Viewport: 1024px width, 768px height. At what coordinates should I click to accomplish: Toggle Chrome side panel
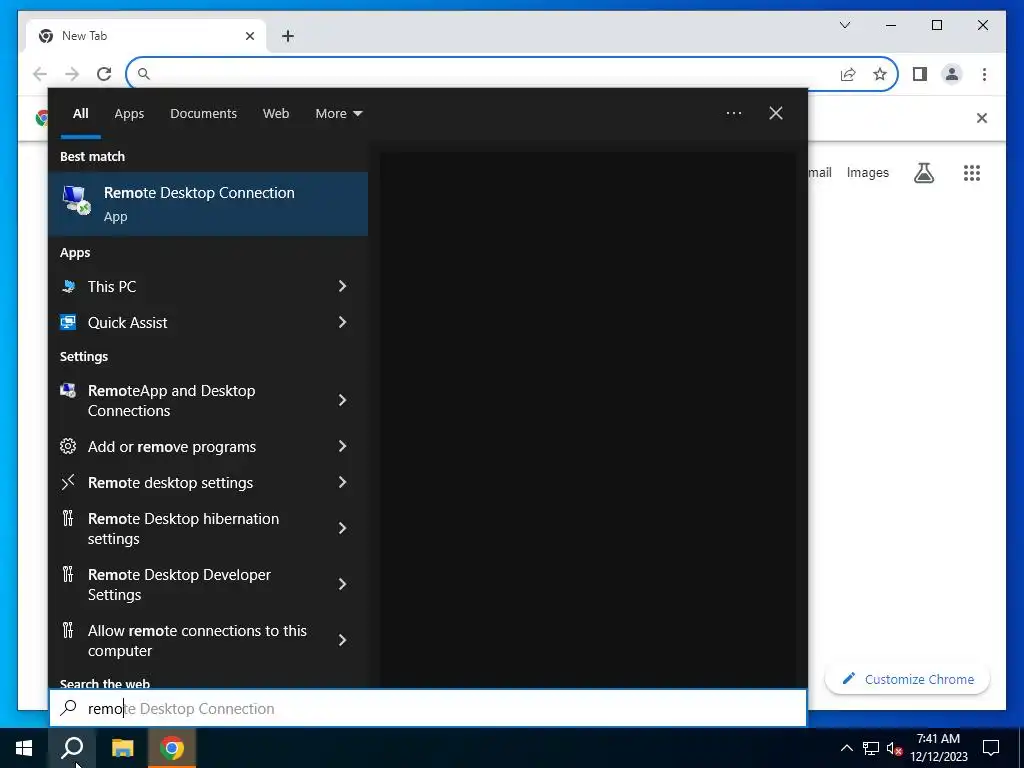click(920, 74)
